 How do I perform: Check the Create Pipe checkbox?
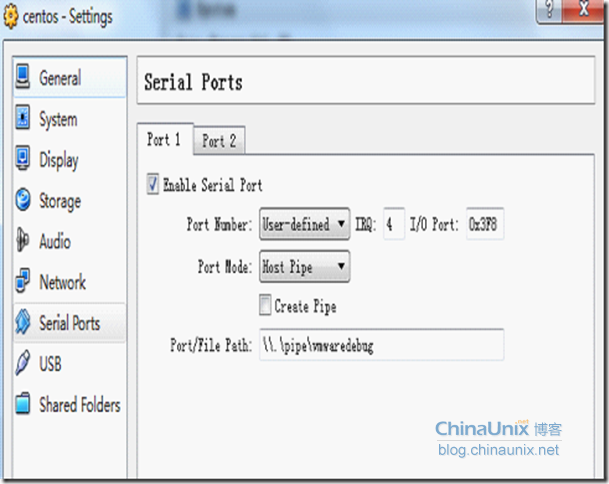click(x=265, y=306)
